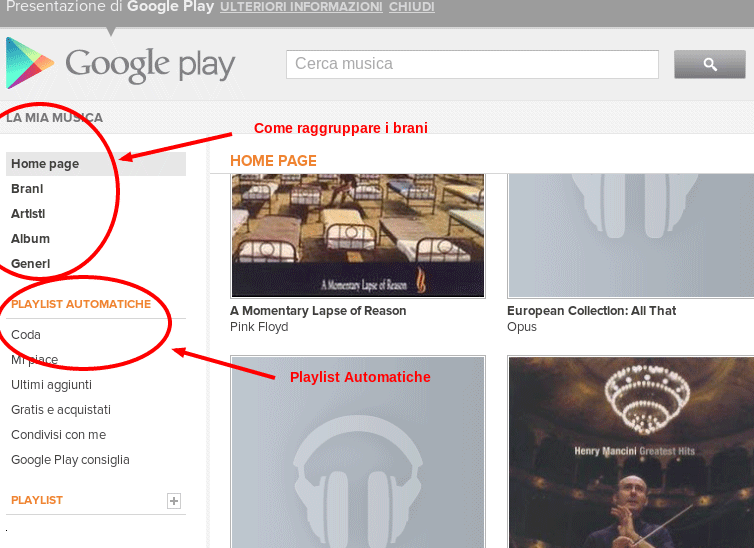
Task: Open A Momentary Lapse of Reason cover
Action: pyautogui.click(x=358, y=236)
